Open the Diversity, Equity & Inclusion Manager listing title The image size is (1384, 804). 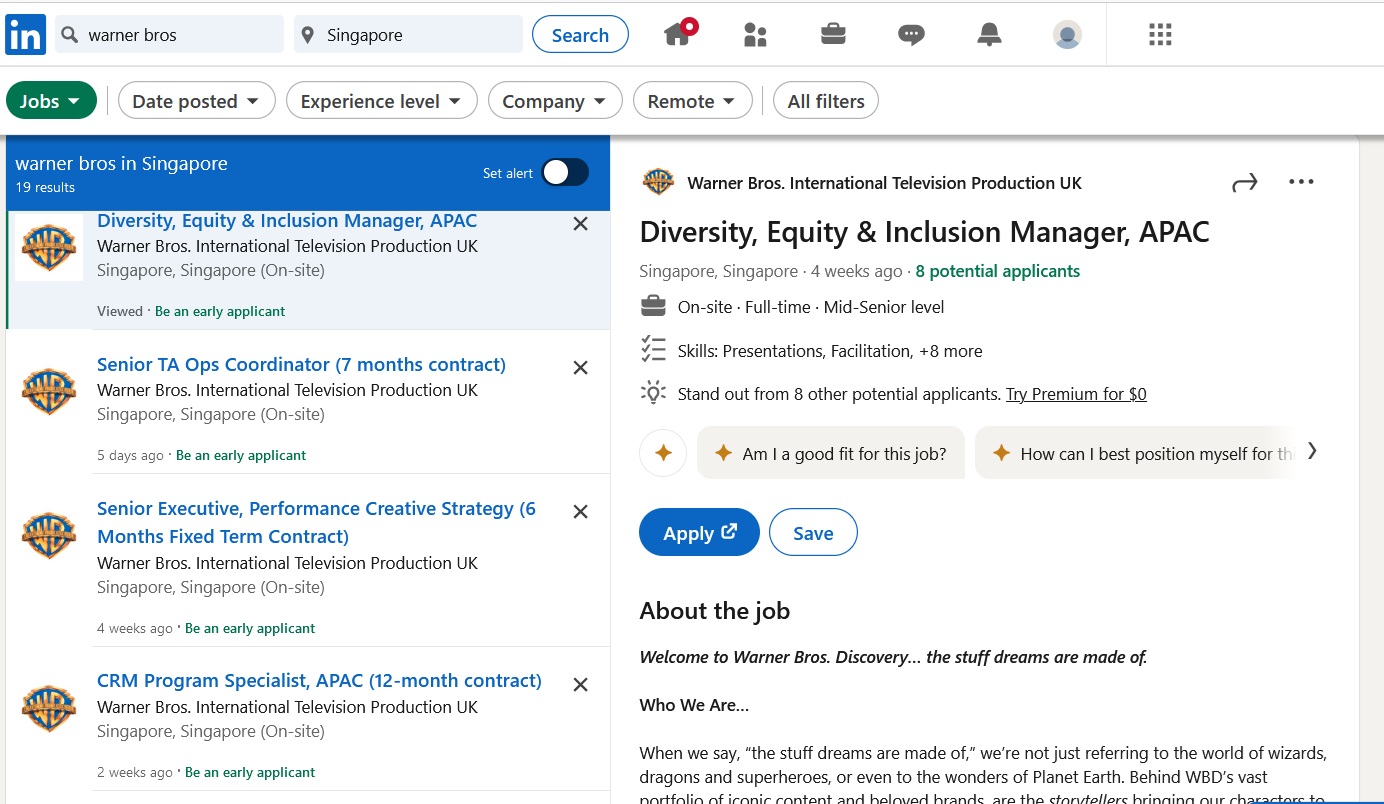287,221
